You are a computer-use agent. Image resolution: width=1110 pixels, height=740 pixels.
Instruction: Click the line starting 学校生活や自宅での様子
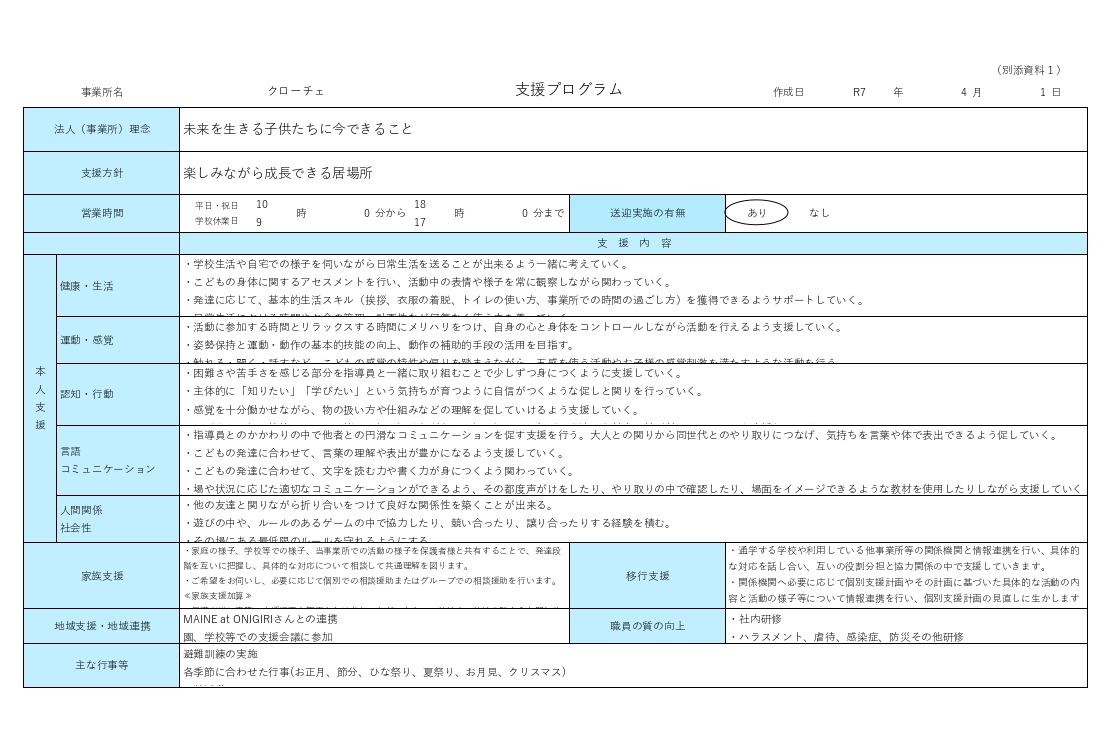click(x=406, y=264)
